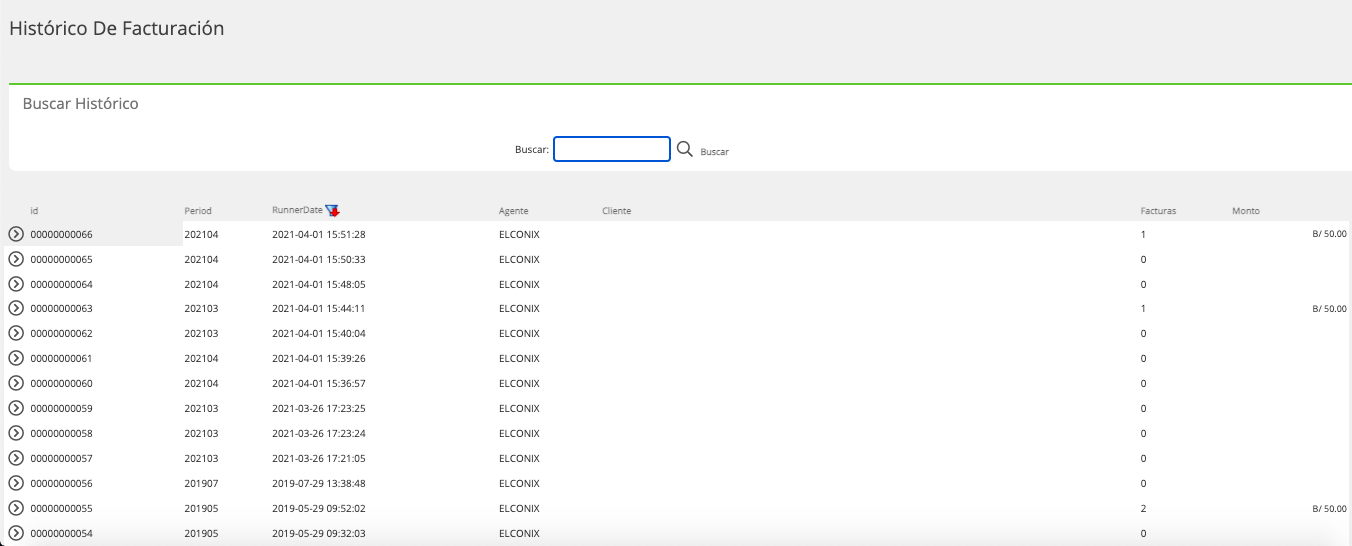This screenshot has width=1352, height=546.
Task: Click B/ 50.00 amount in row 00000000055
Action: [x=1329, y=508]
